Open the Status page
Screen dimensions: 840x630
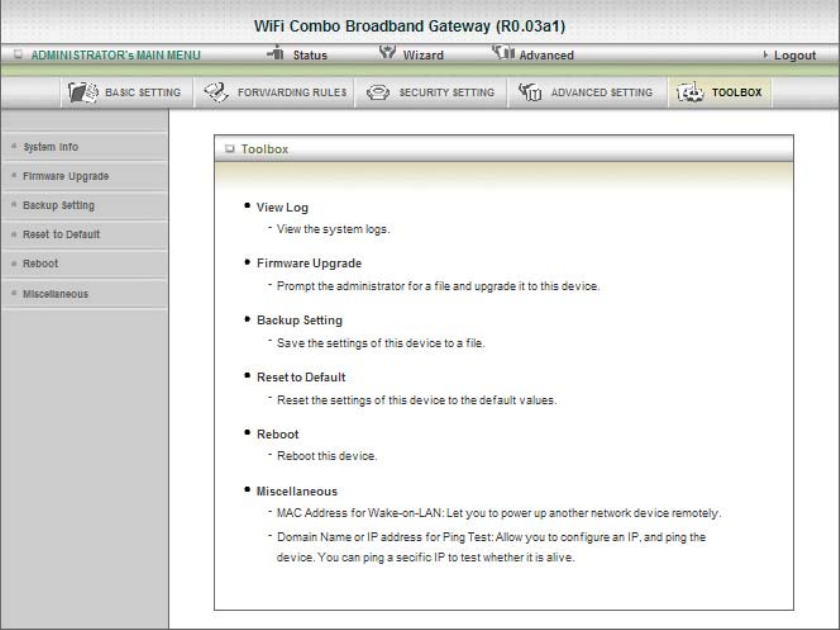(x=310, y=55)
